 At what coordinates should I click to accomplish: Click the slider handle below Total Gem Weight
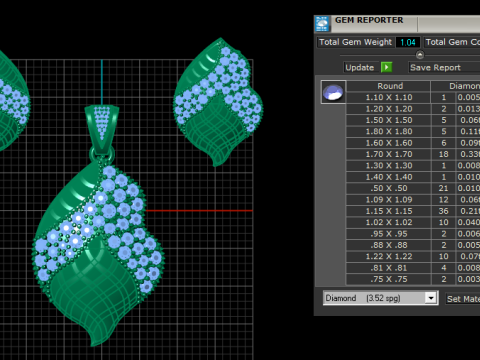(420, 54)
